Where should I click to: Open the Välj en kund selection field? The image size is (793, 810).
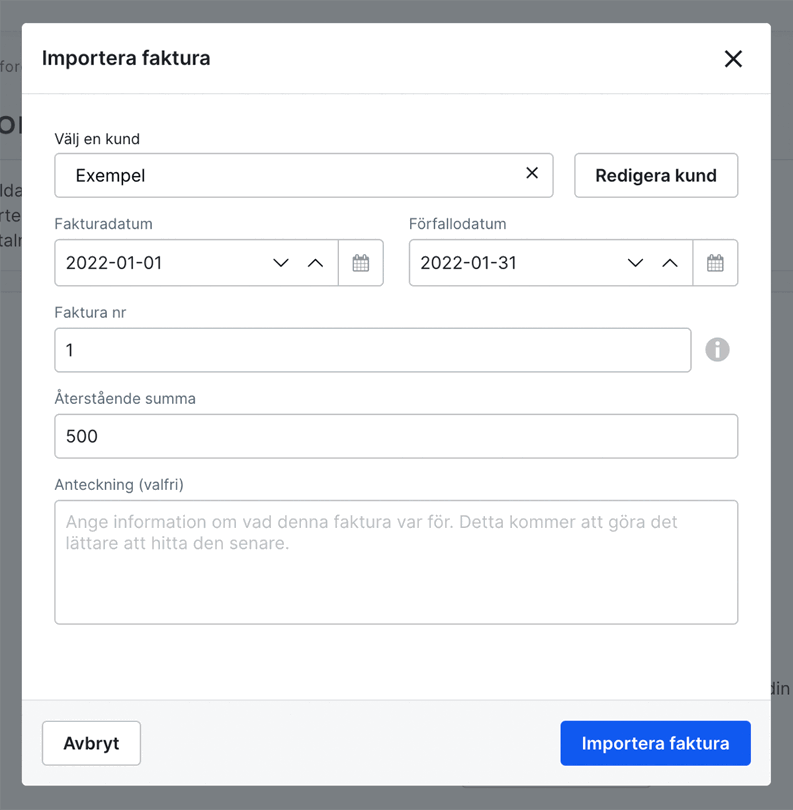point(250,174)
